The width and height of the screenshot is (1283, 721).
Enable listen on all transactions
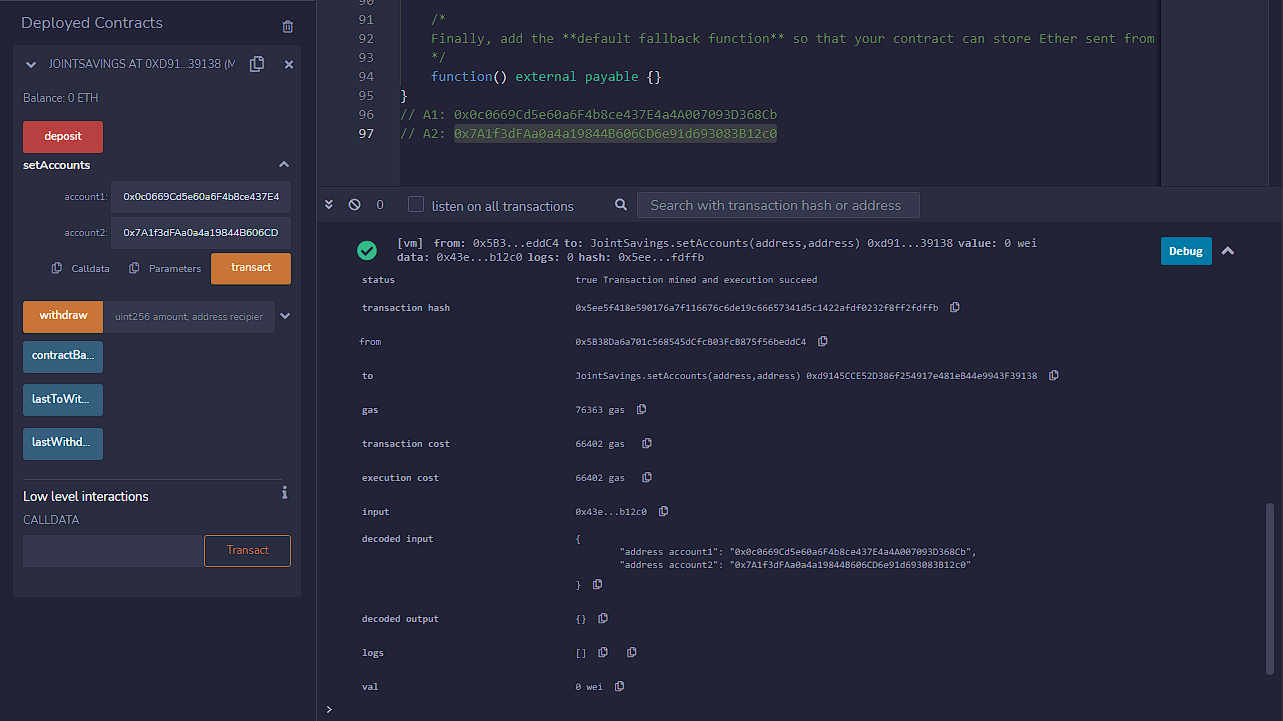(415, 204)
